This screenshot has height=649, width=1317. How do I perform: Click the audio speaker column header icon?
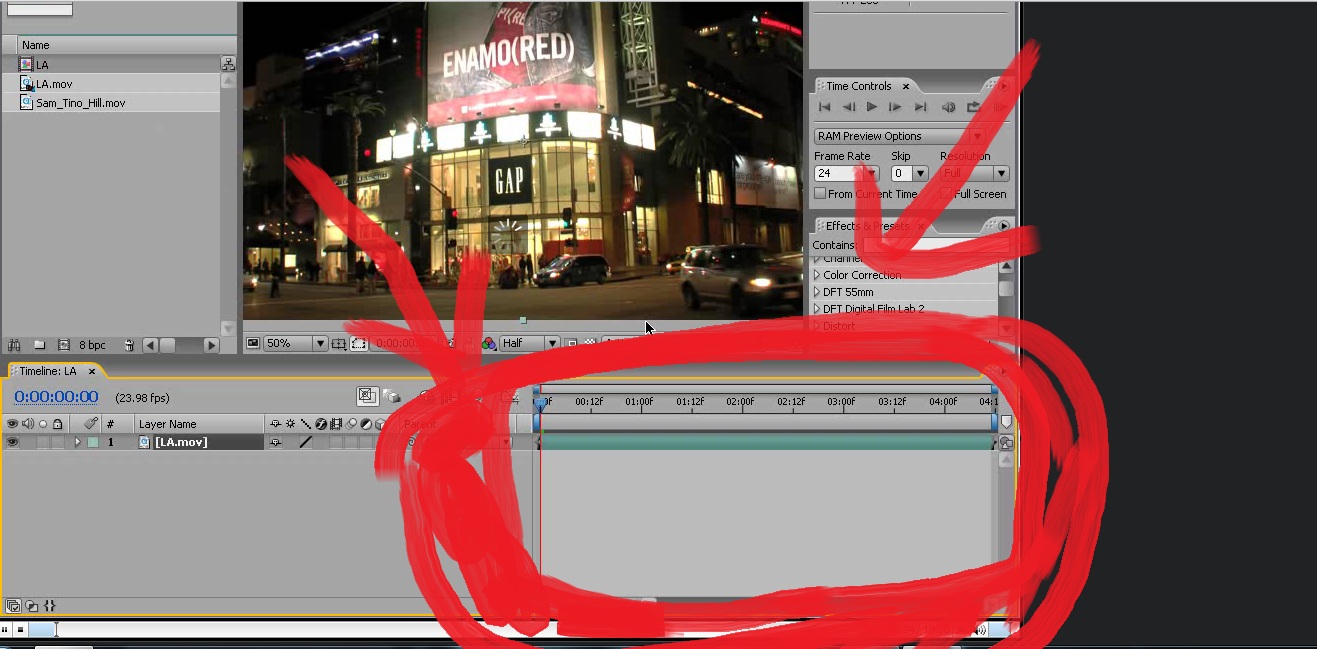coord(28,424)
